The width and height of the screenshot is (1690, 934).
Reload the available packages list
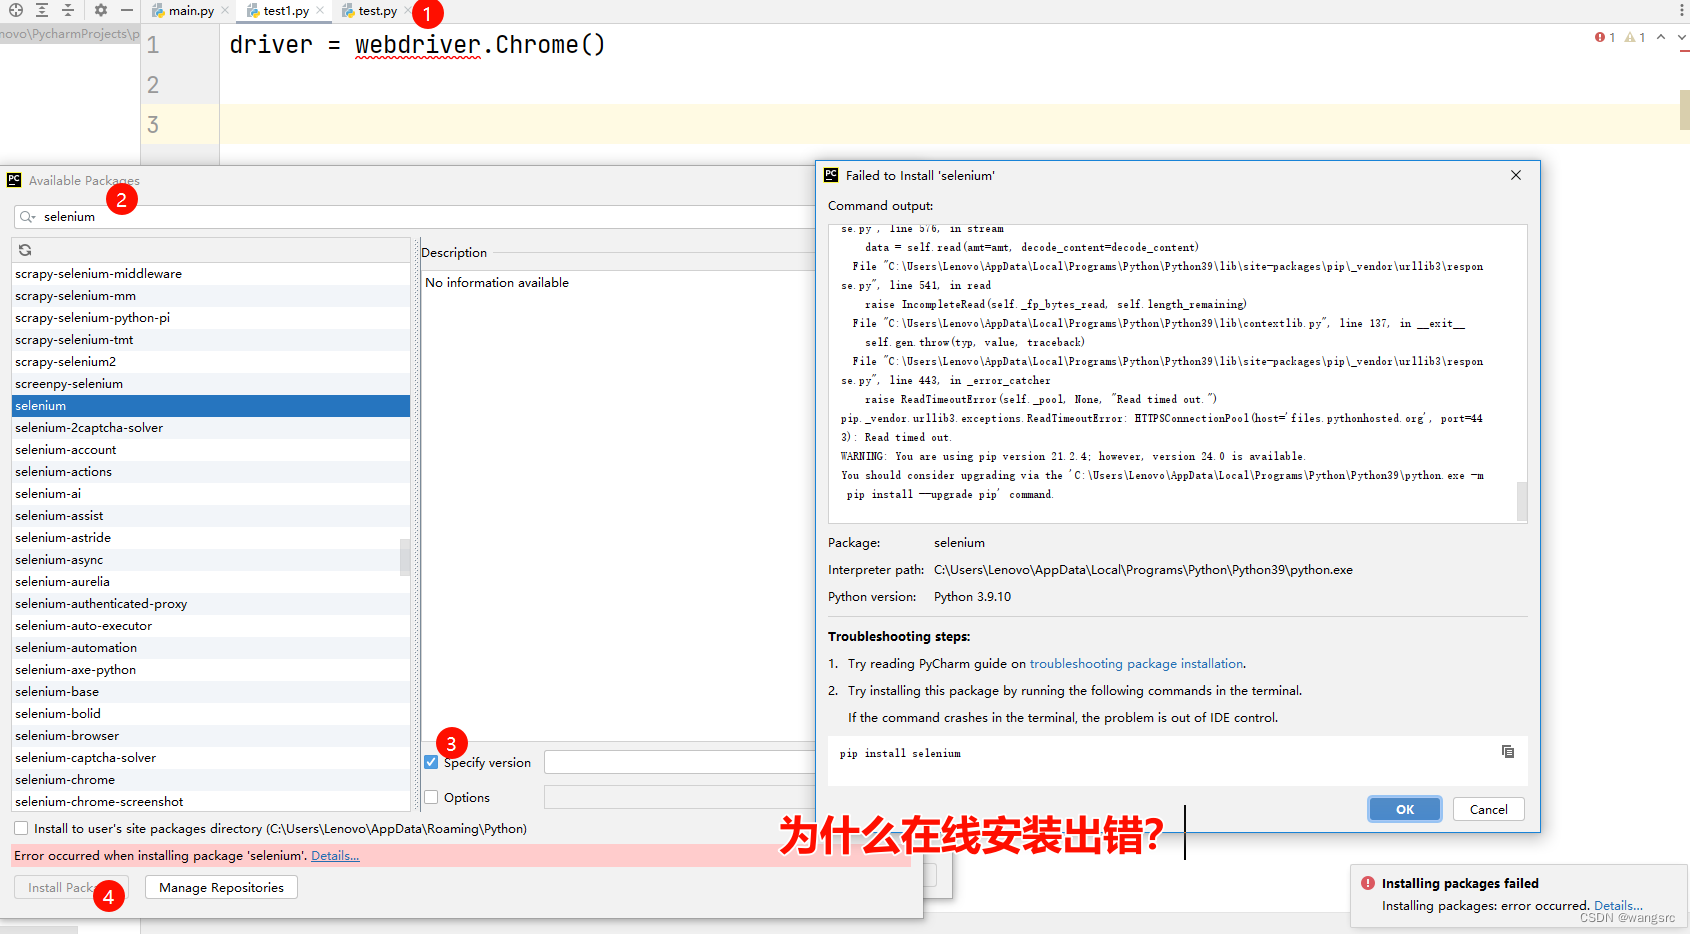[25, 250]
